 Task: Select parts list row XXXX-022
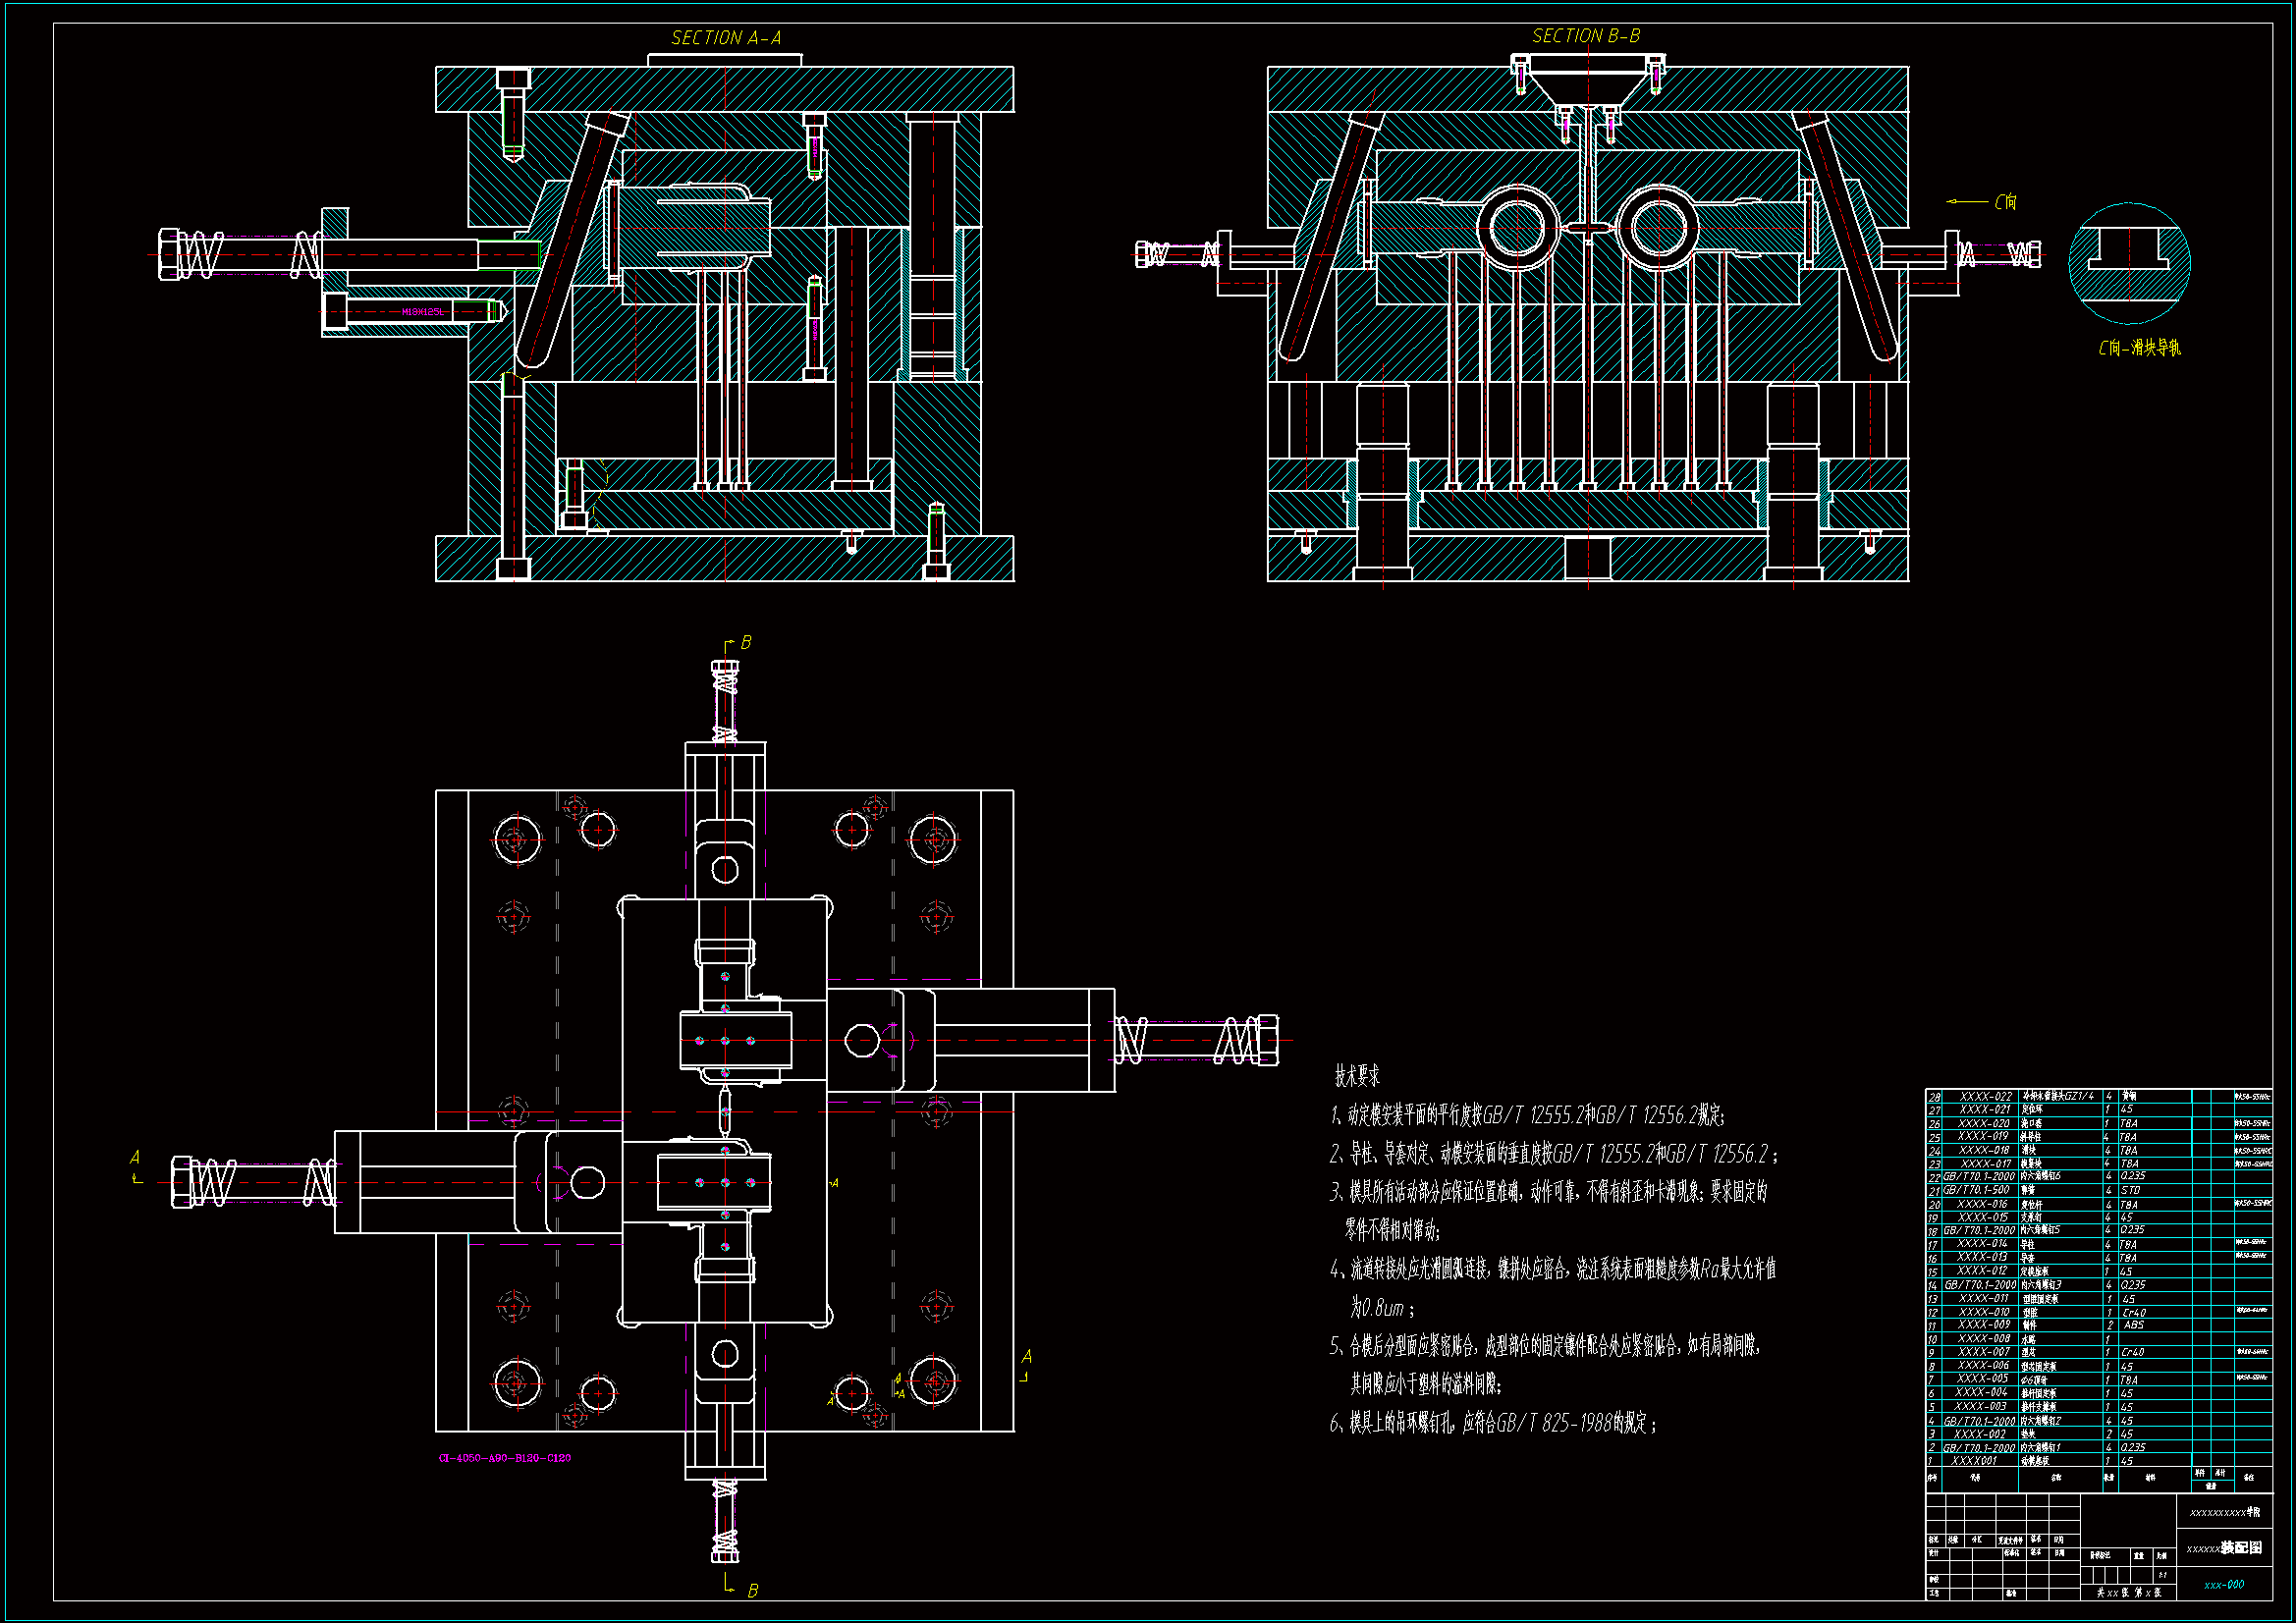(1985, 1096)
